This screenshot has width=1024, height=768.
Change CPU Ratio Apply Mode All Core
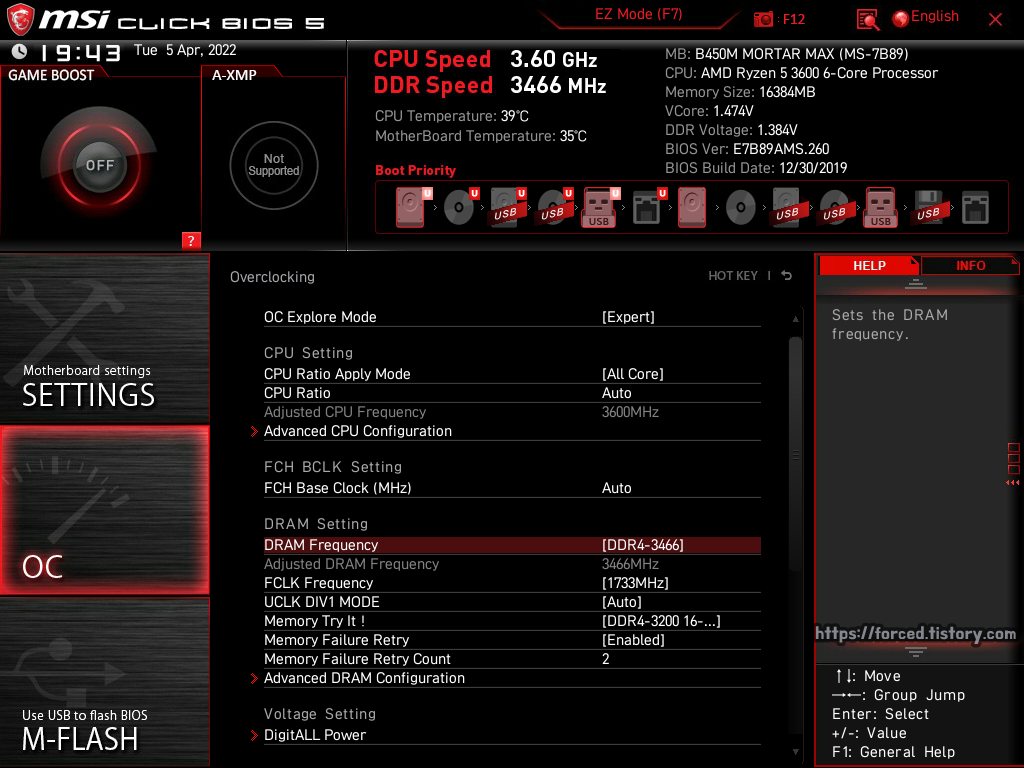pyautogui.click(x=512, y=374)
